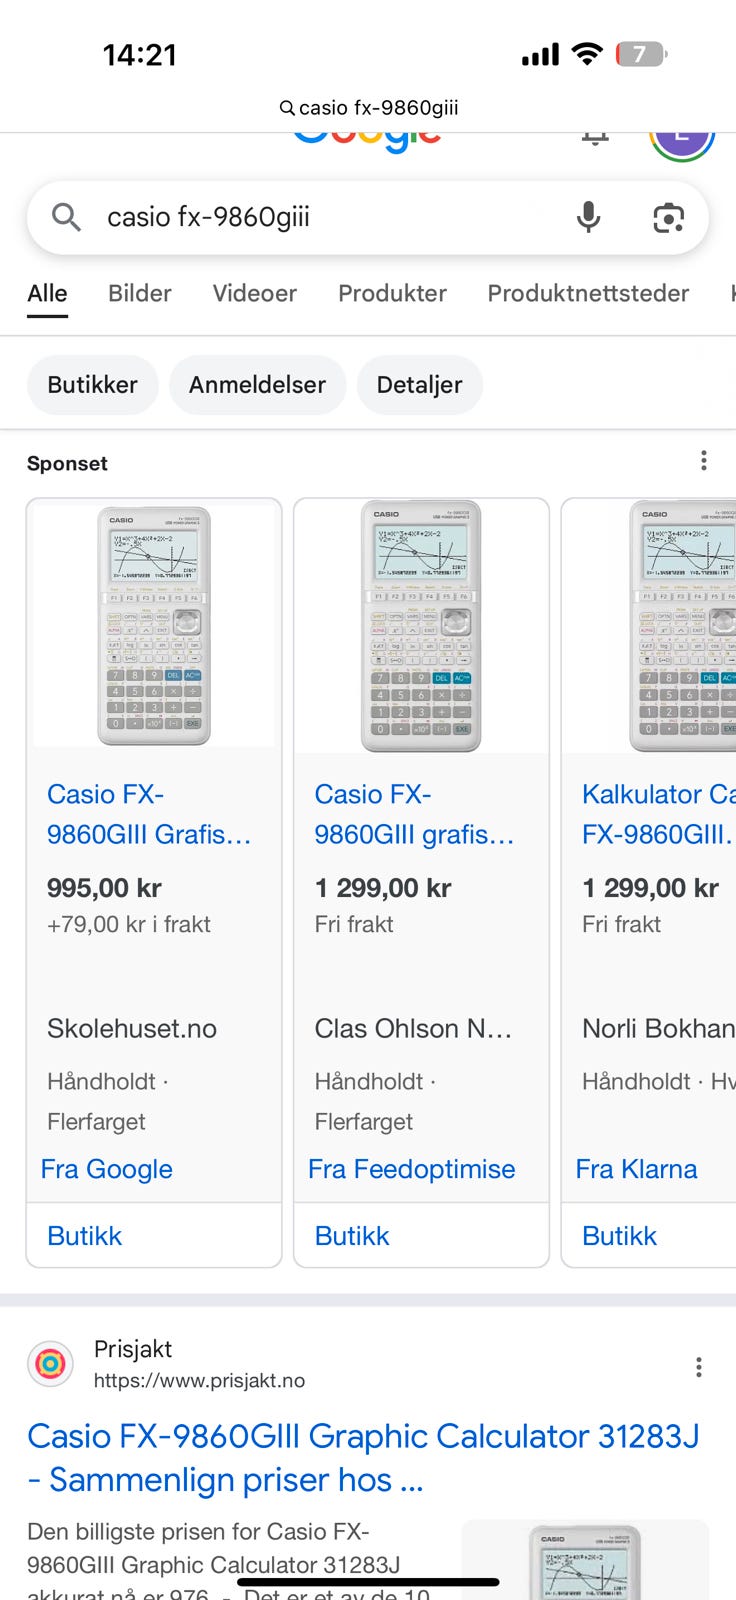Screen dimensions: 736x1600
Task: Tap the Fra Feedoptimise link
Action: 412,1169
